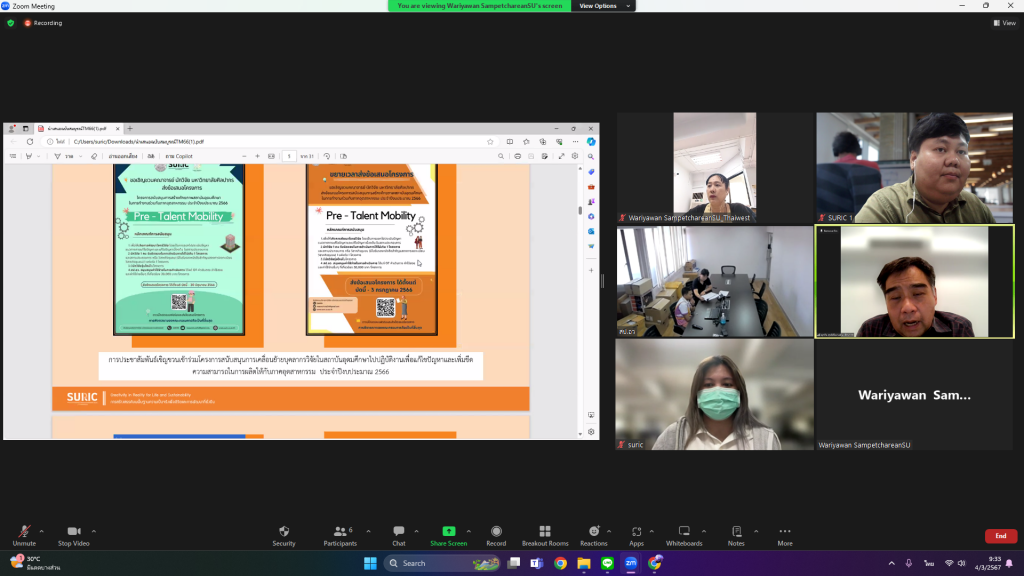The width and height of the screenshot is (1024, 576).
Task: Click the red End meeting button
Action: (x=1000, y=536)
